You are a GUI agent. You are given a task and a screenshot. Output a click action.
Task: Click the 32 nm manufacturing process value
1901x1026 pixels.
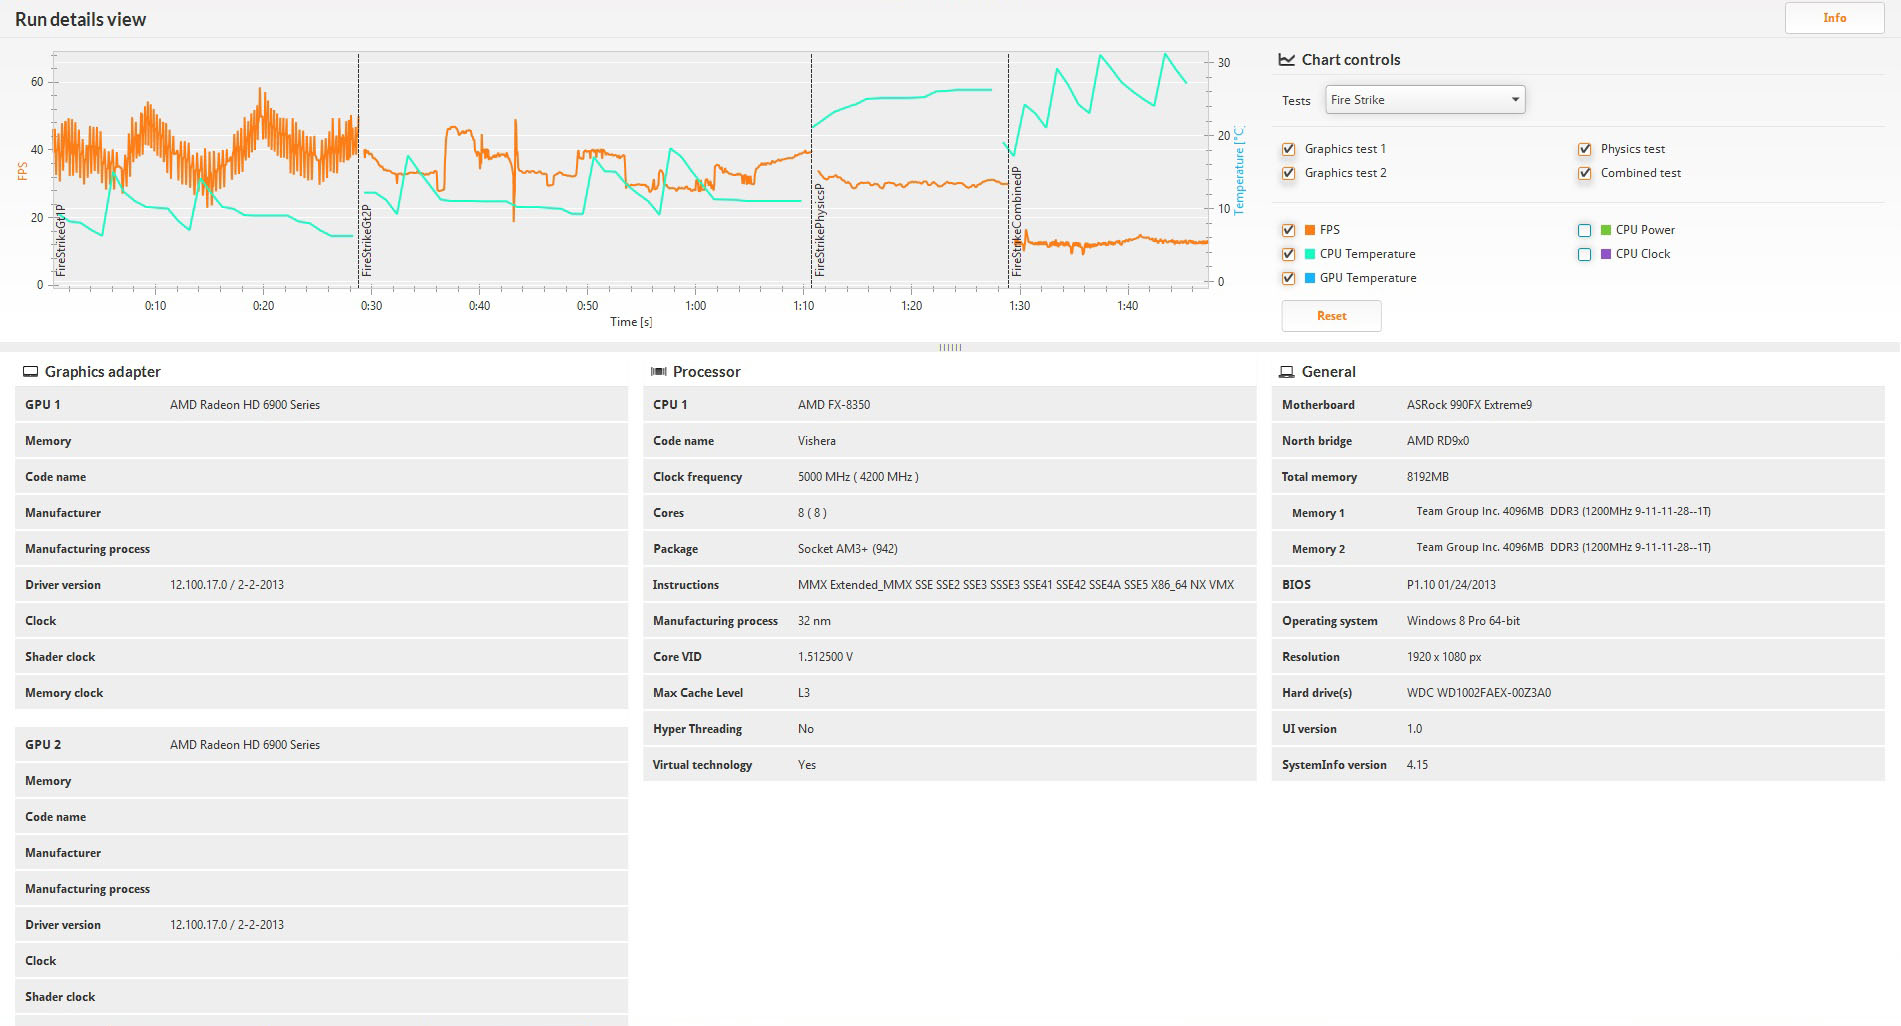click(814, 621)
